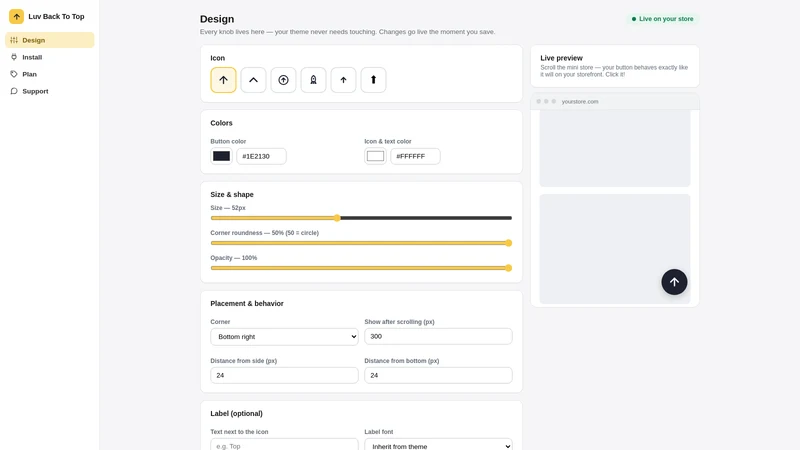Viewport: 800px width, 450px height.
Task: Open the Design section in sidebar
Action: coord(49,40)
